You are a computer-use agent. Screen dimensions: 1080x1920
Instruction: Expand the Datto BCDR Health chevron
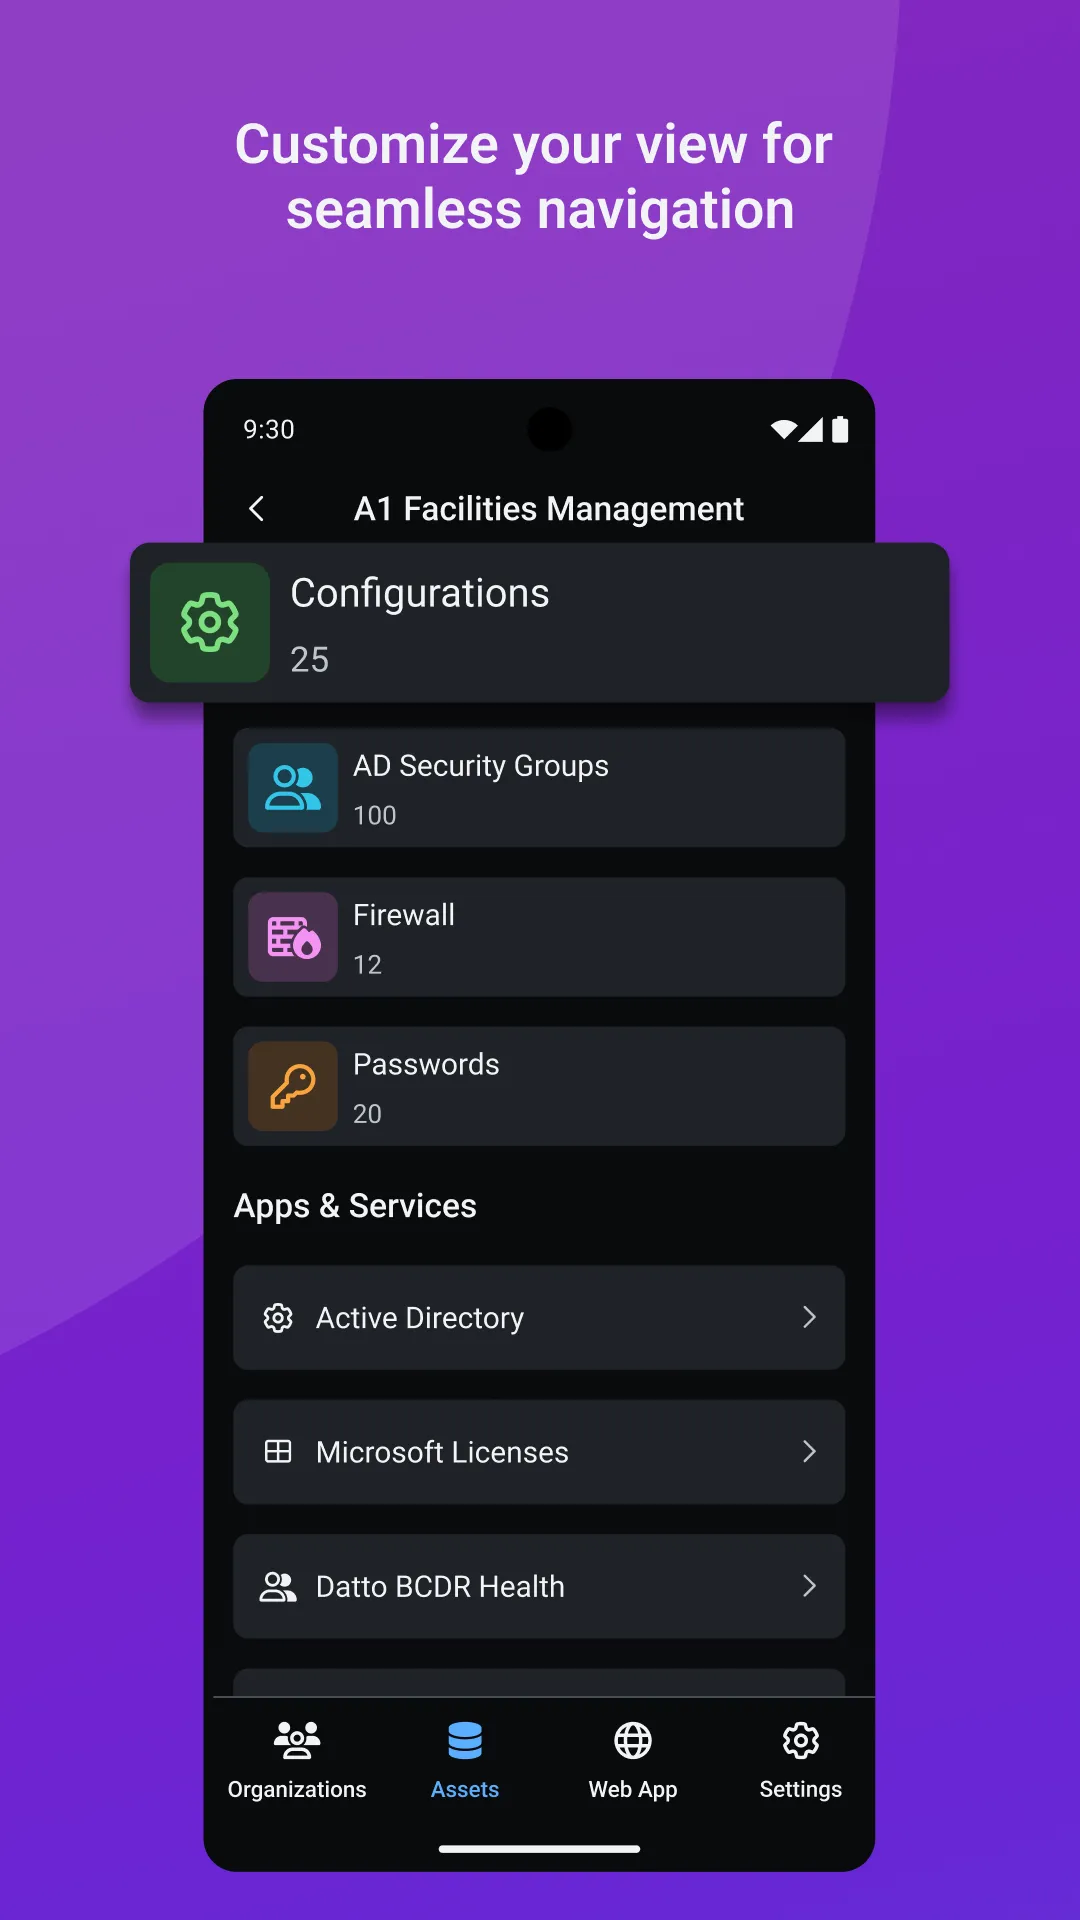(809, 1586)
